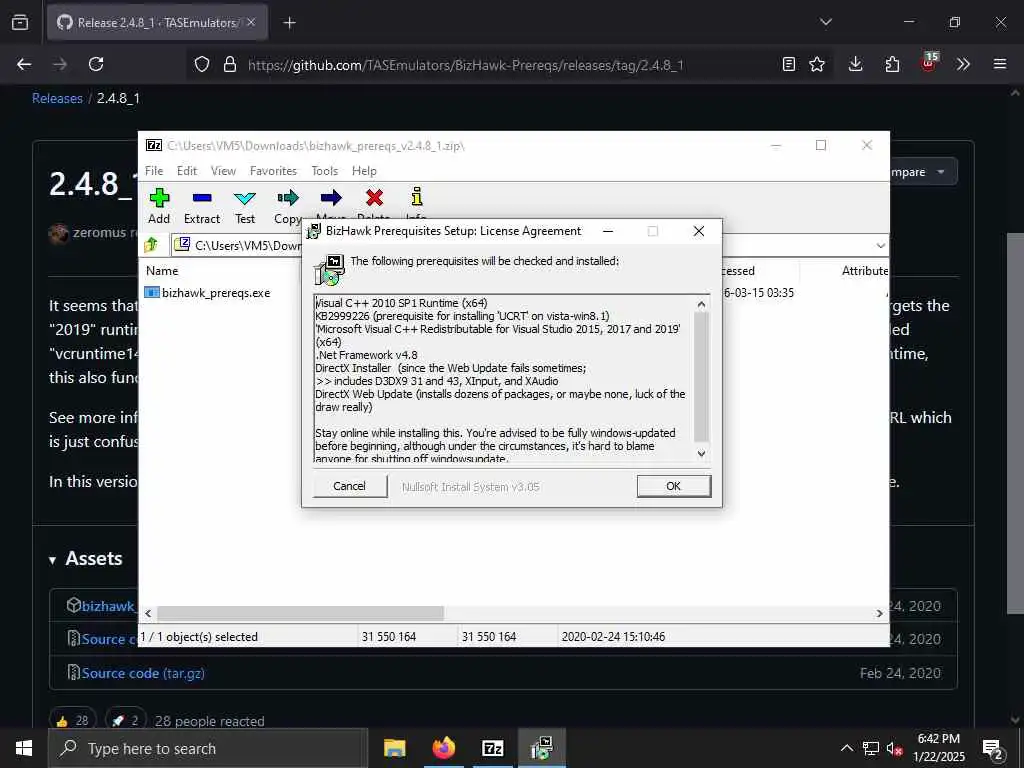
Task: Open the Firefox extensions puzzle icon
Action: (892, 64)
